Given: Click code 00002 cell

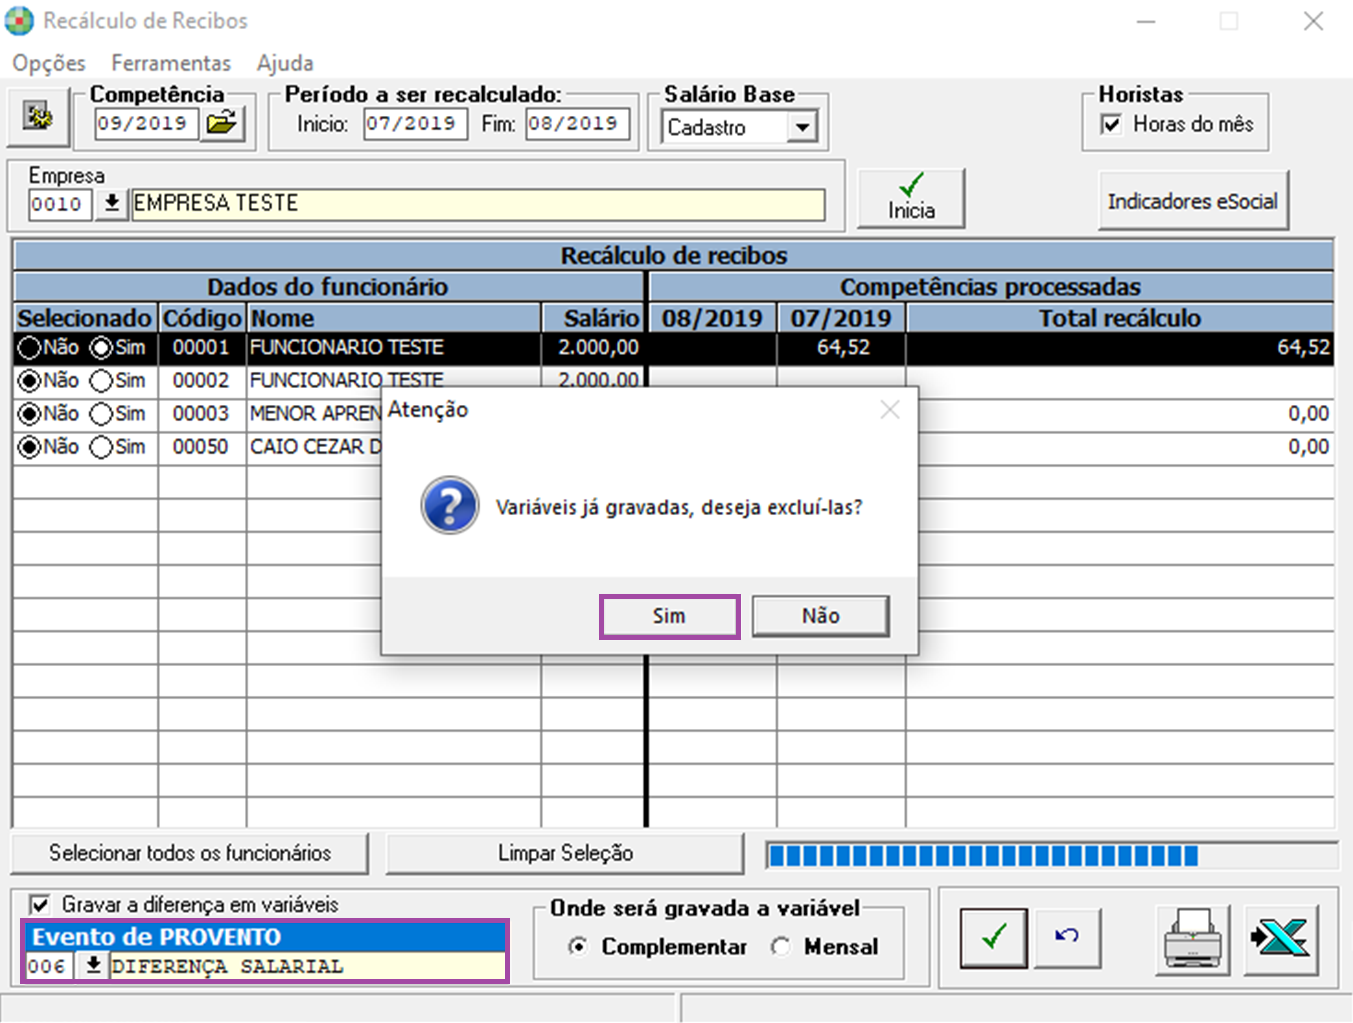Looking at the screenshot, I should 201,381.
